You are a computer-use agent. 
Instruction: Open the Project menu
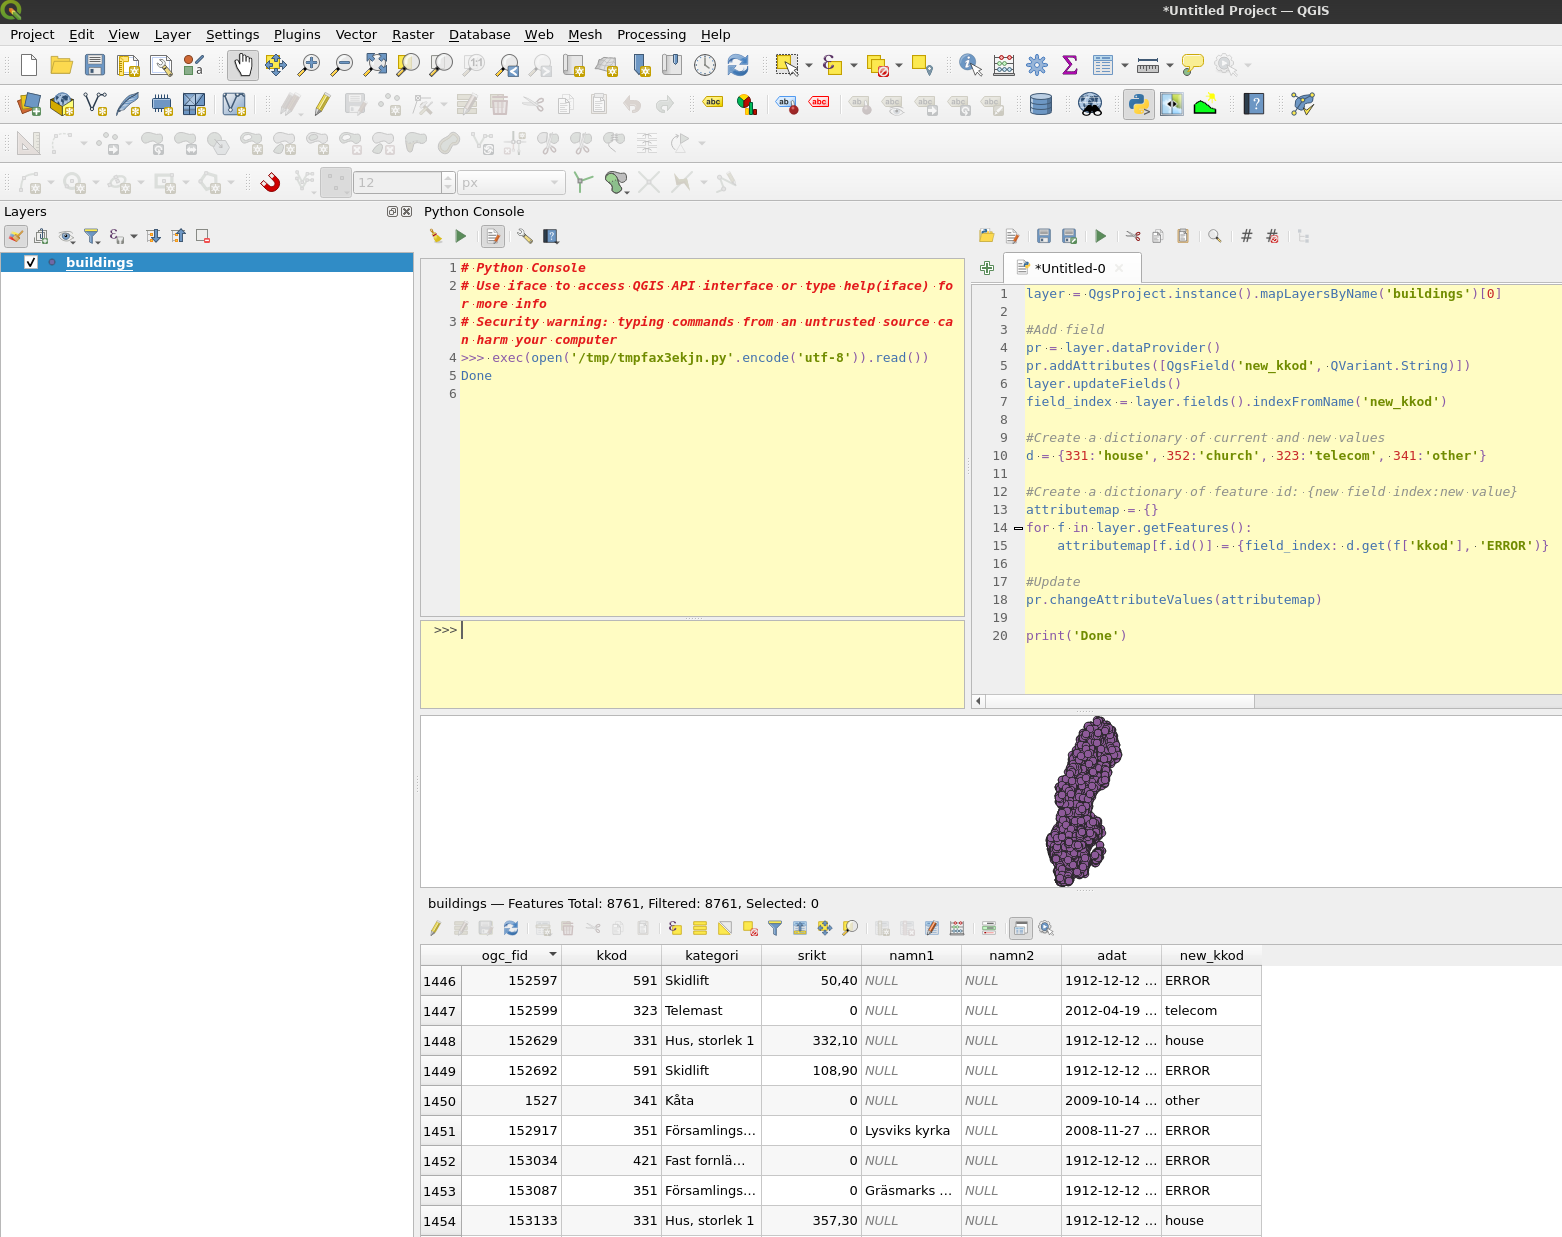click(32, 34)
